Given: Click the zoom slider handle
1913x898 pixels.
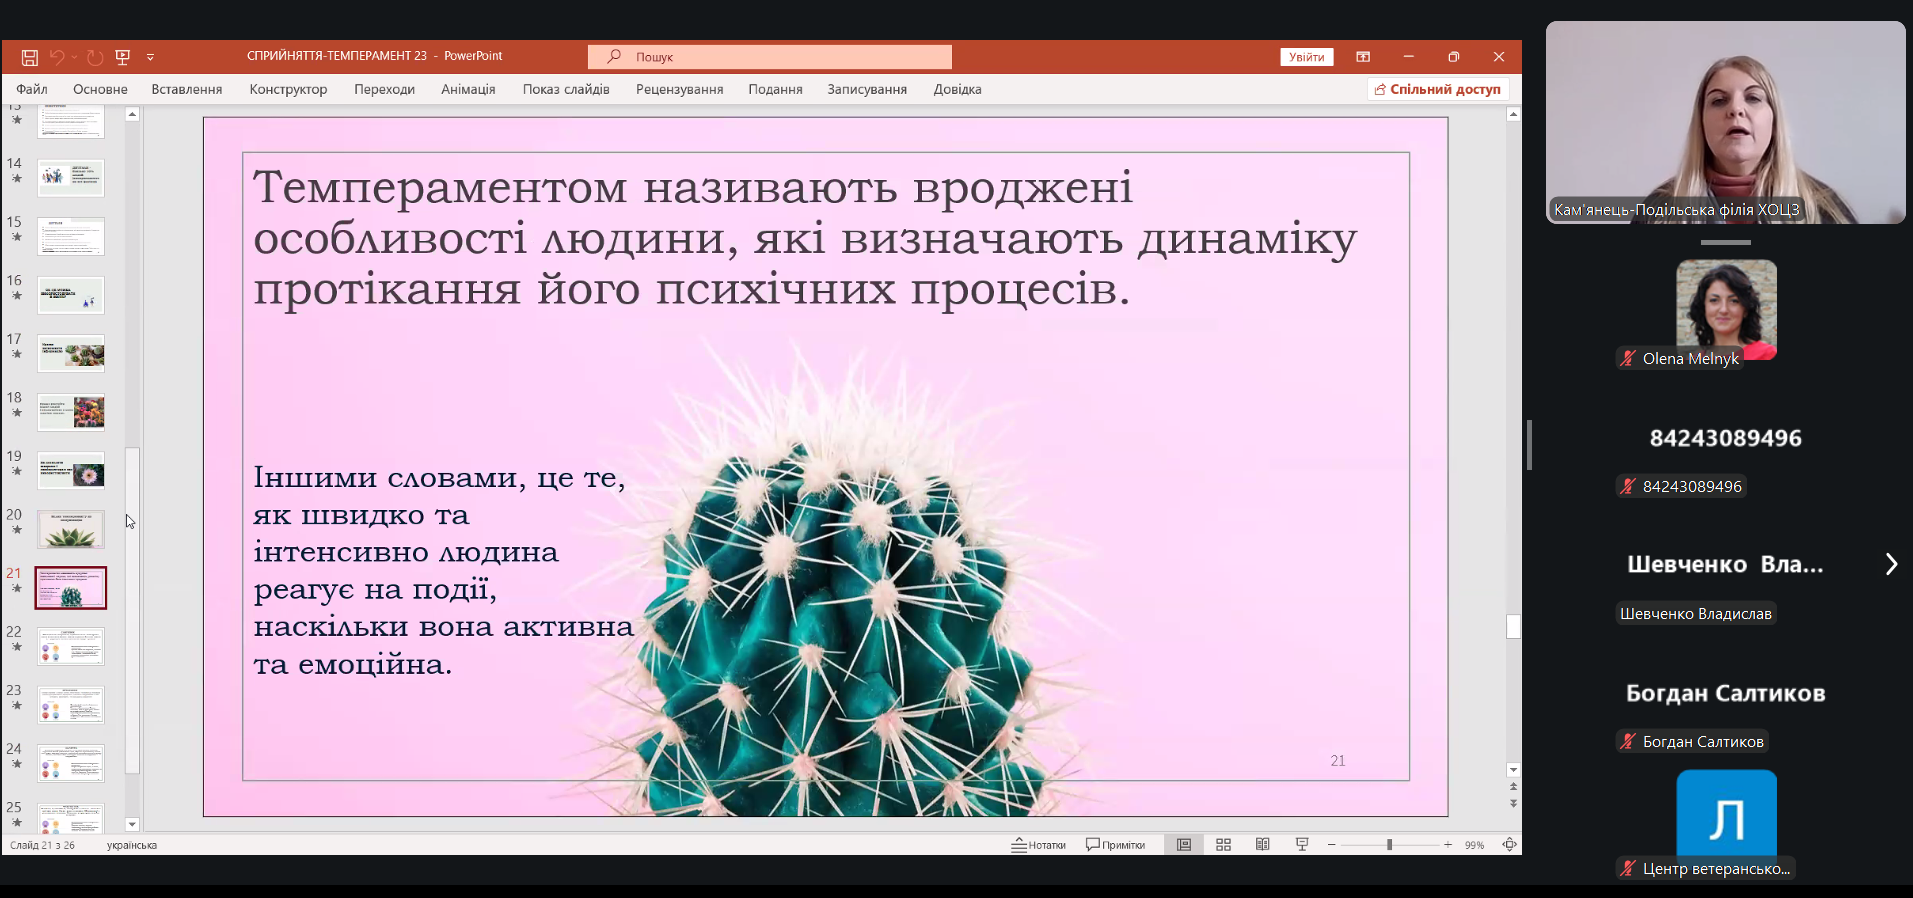Looking at the screenshot, I should (1389, 845).
